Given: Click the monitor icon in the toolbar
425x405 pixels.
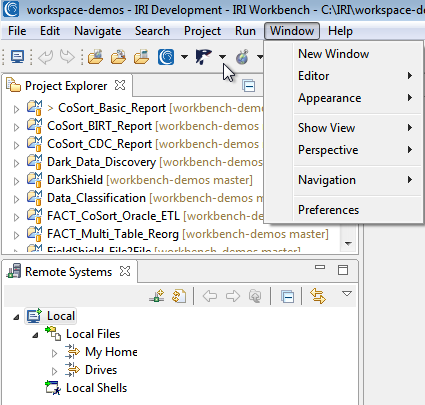Looking at the screenshot, I should (17, 57).
